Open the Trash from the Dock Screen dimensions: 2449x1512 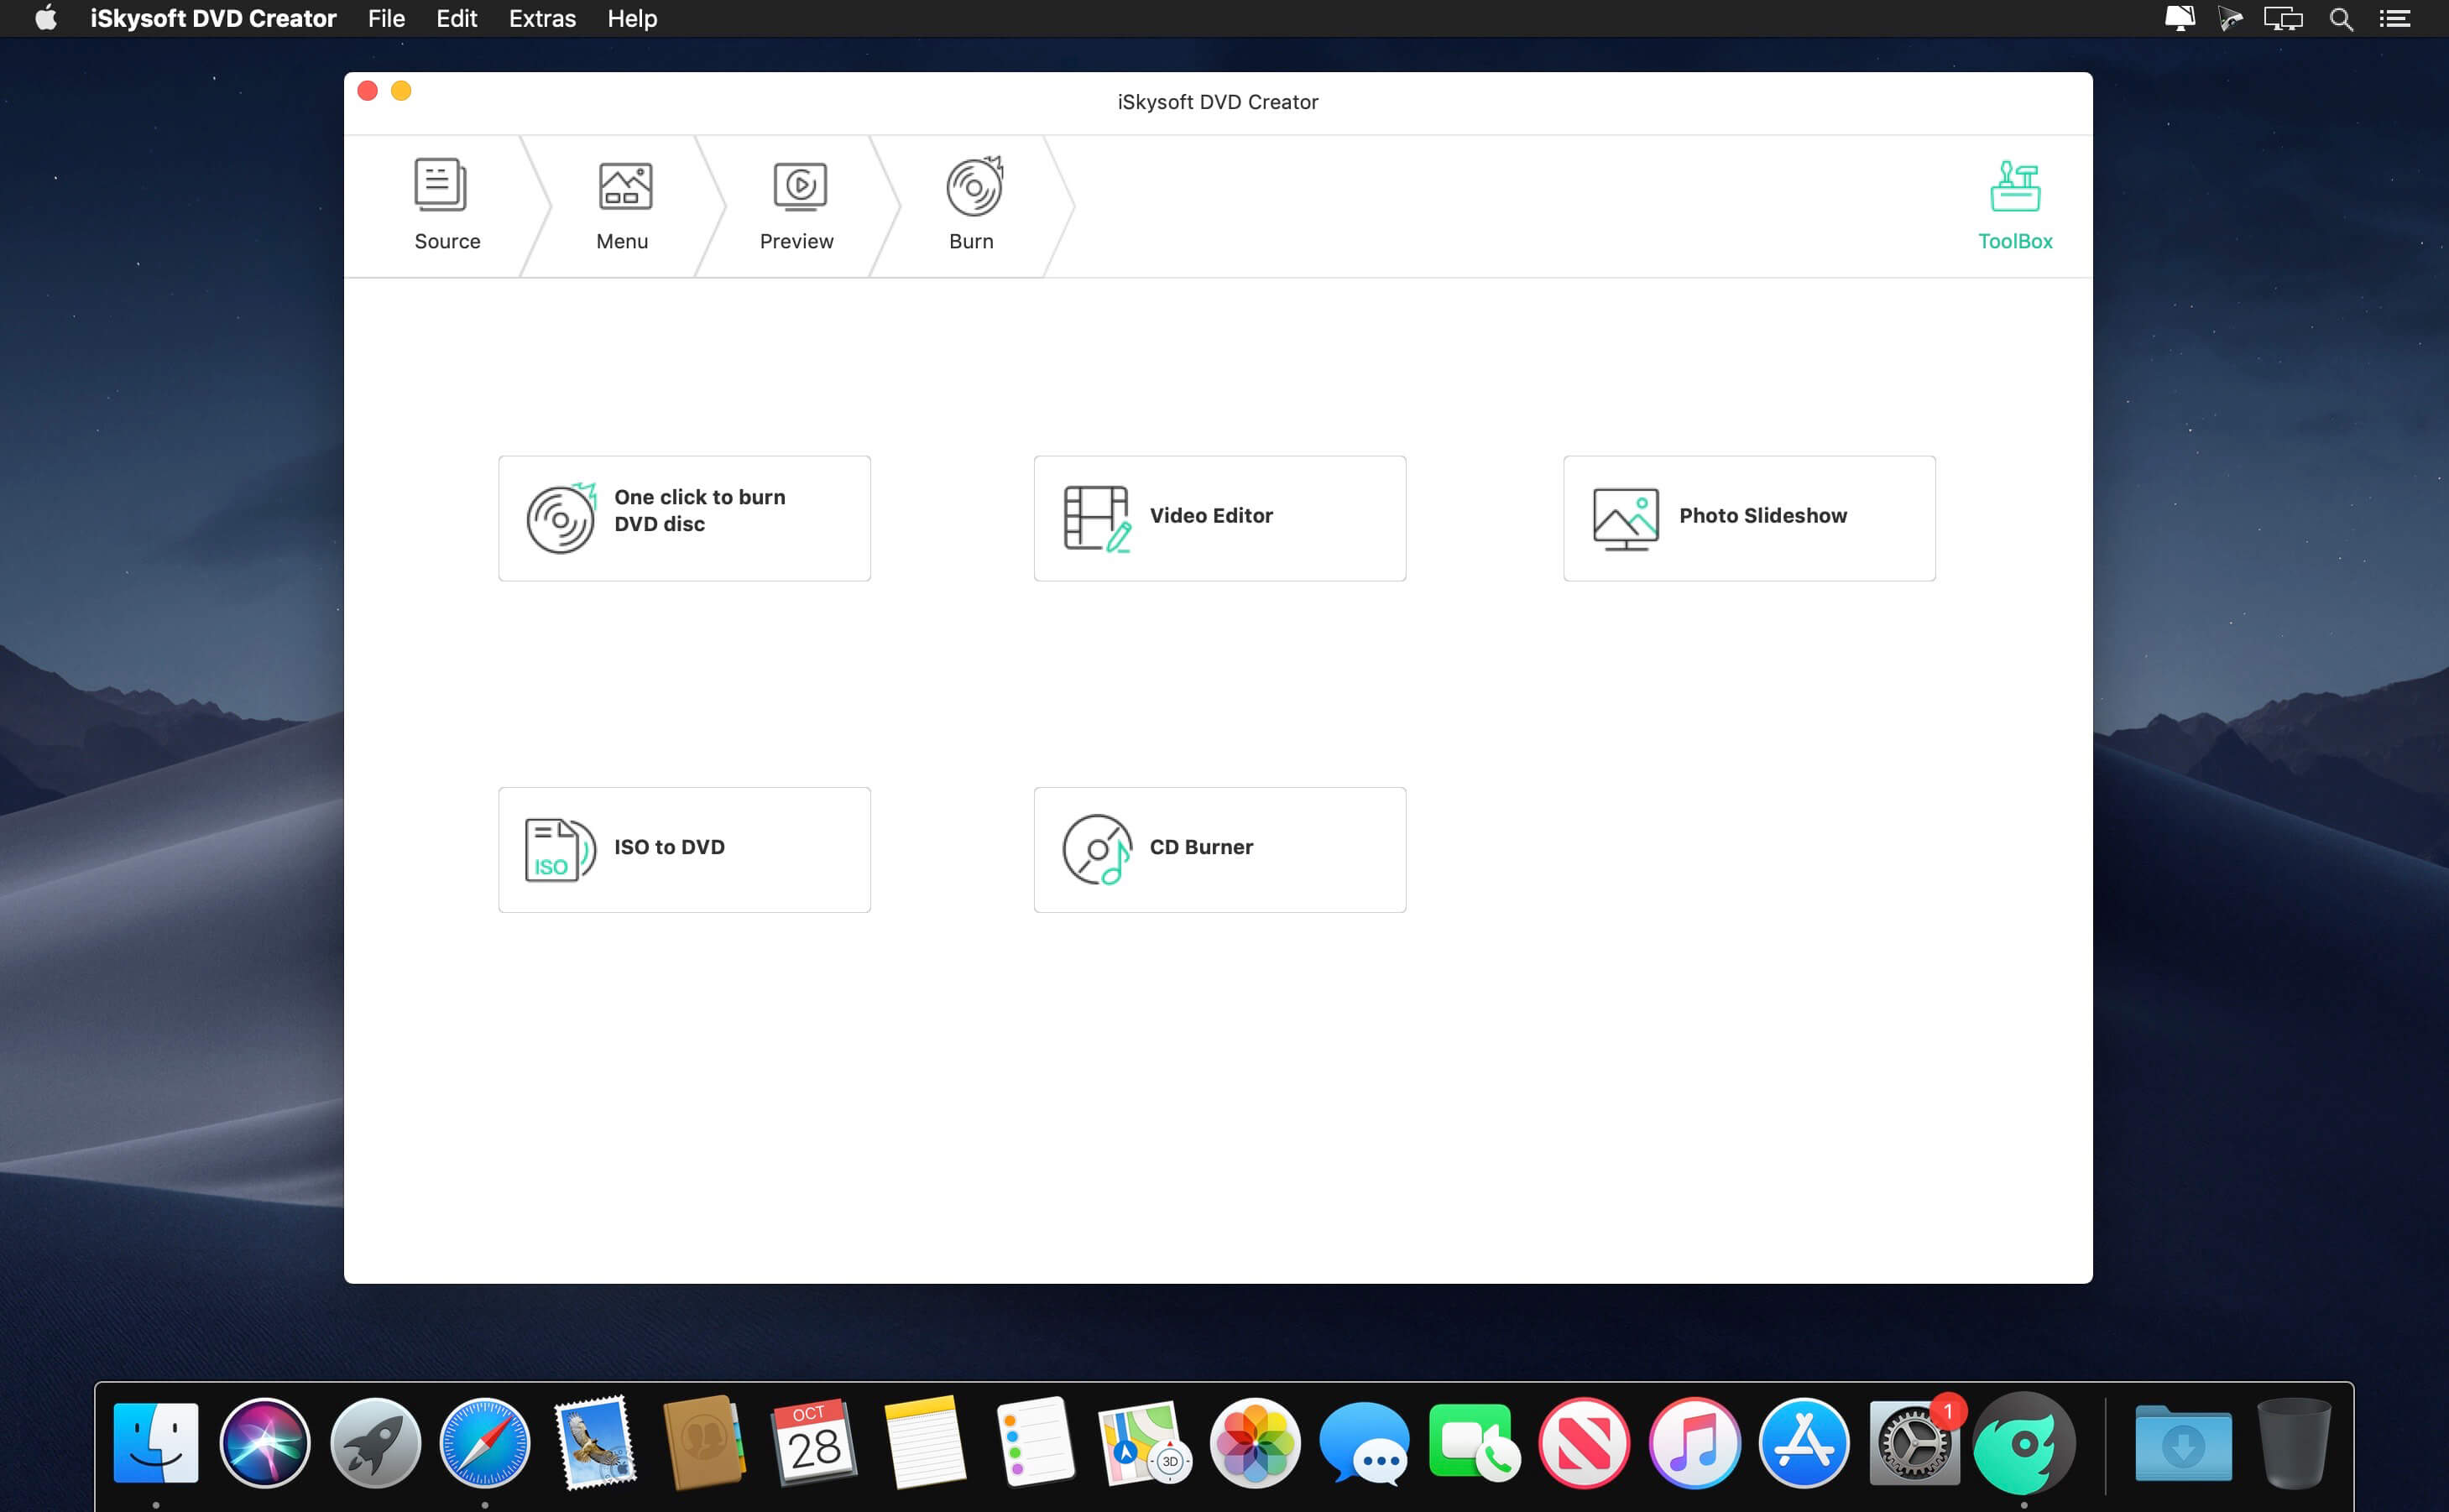(2294, 1442)
